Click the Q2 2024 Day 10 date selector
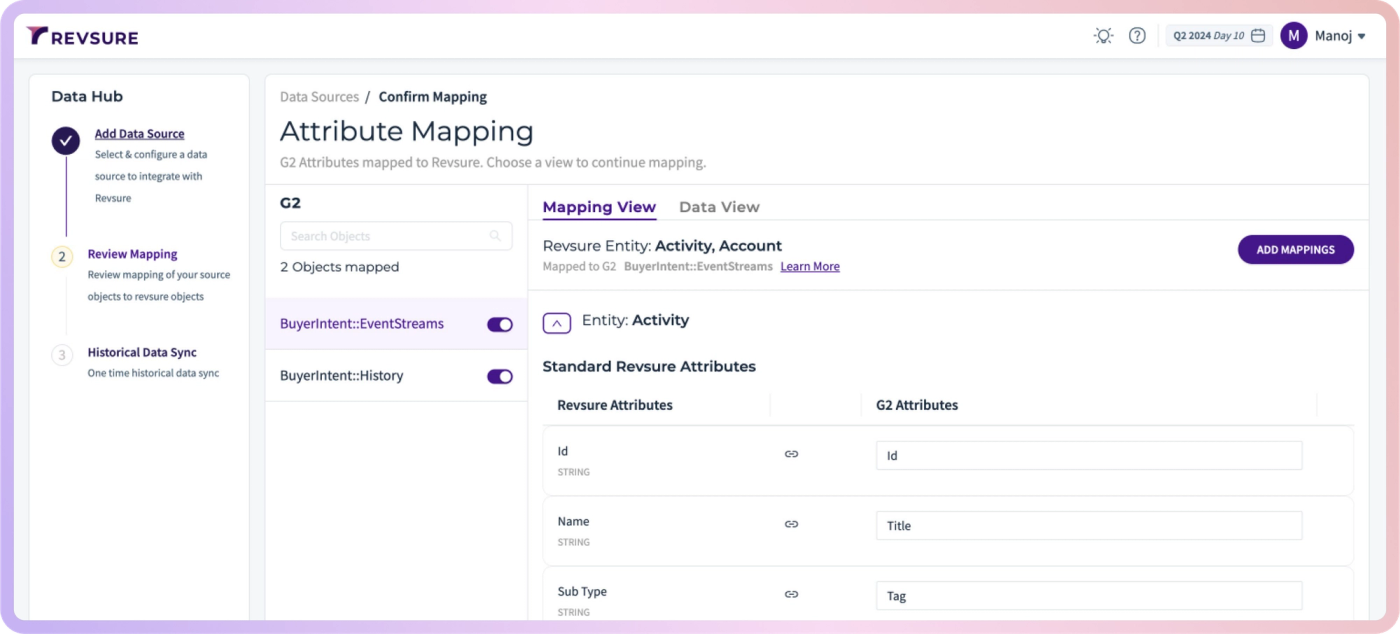 pyautogui.click(x=1219, y=36)
